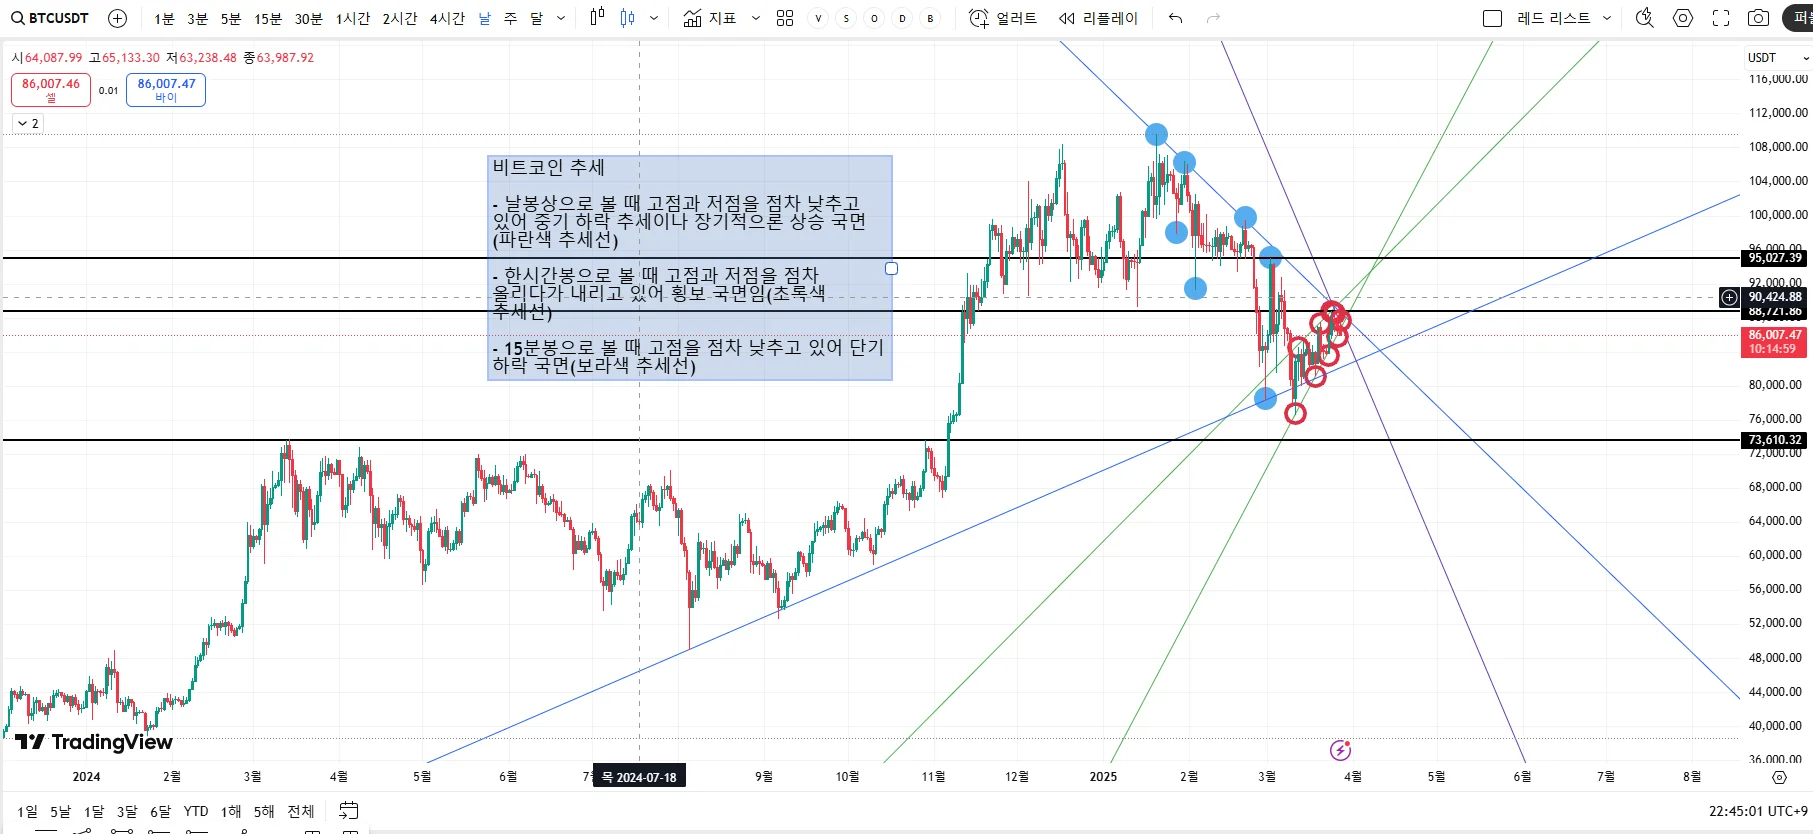Screen dimensions: 1813x834
Task: Redo the chart action
Action: pos(1213,18)
